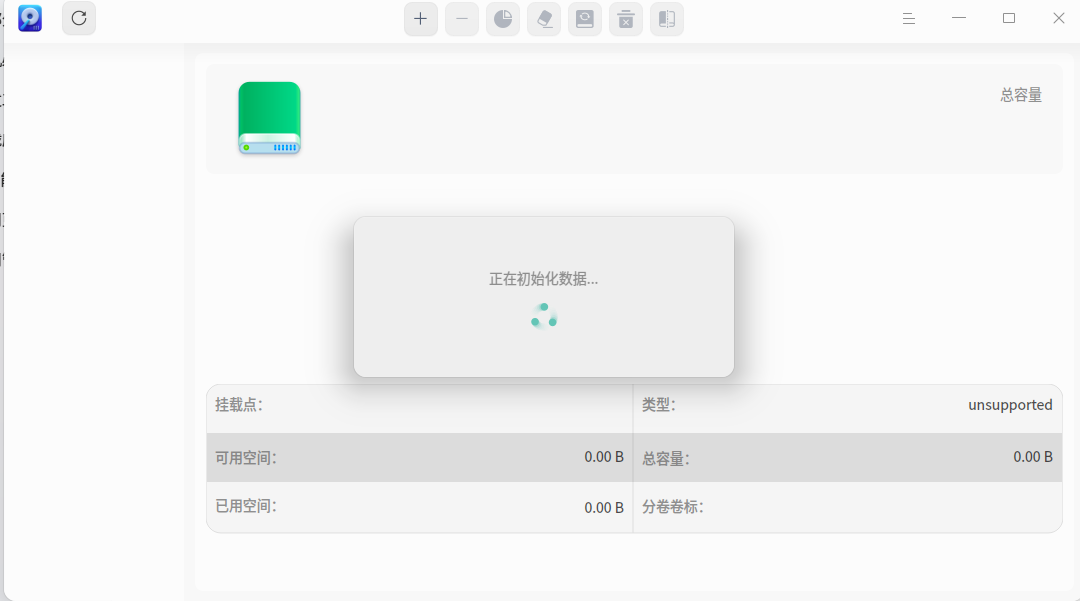Click the disk utility app logo
Viewport: 1080px width, 601px height.
[30, 19]
